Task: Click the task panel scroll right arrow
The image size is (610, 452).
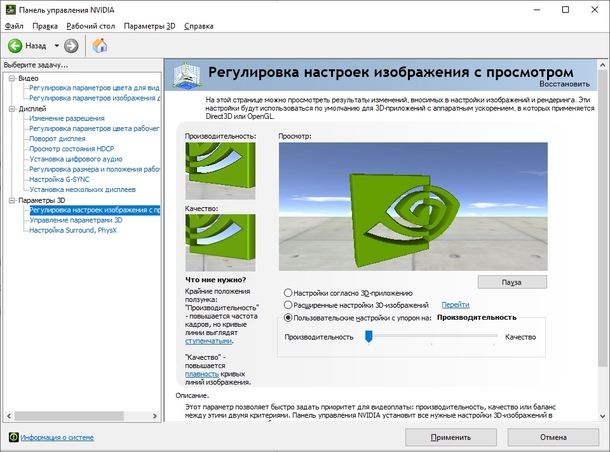Action: [x=155, y=416]
